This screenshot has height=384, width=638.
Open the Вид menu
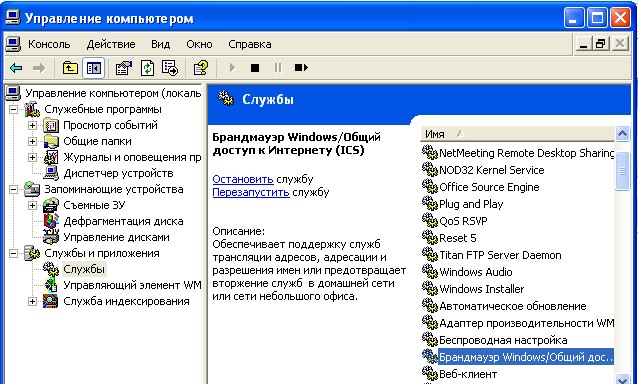tap(160, 44)
